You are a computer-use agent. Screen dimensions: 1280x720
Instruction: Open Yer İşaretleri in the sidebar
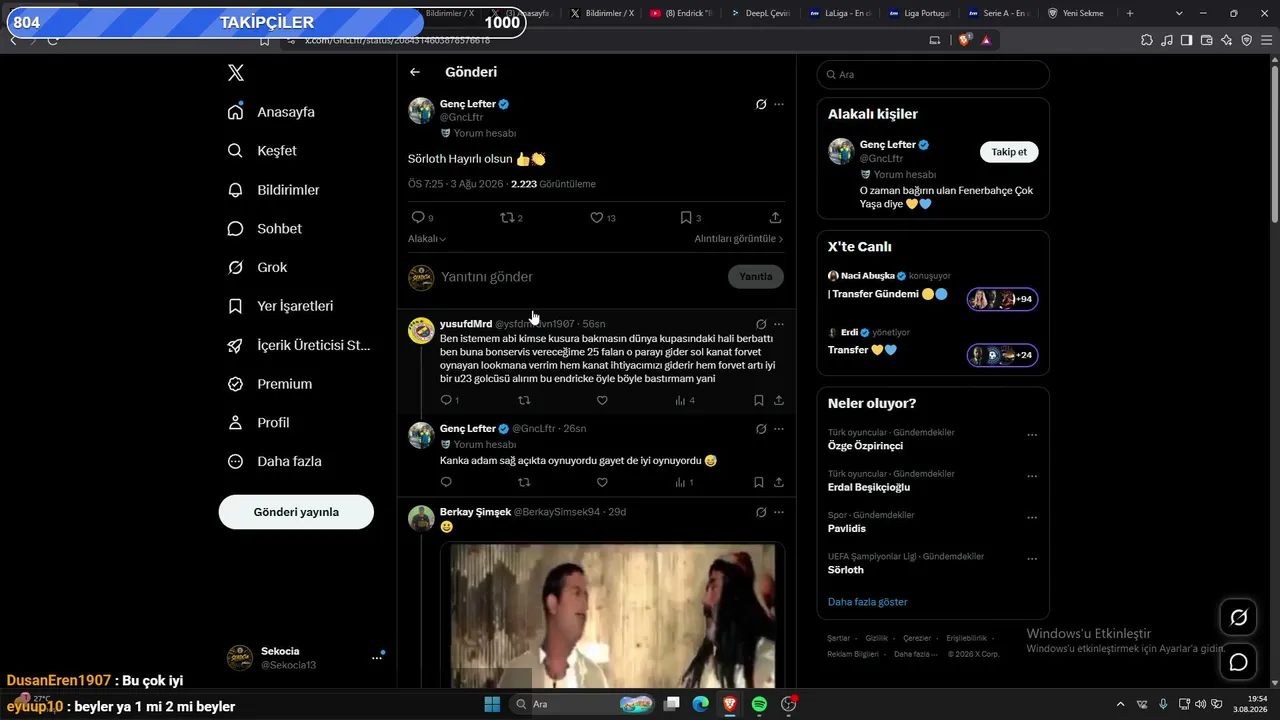point(281,306)
